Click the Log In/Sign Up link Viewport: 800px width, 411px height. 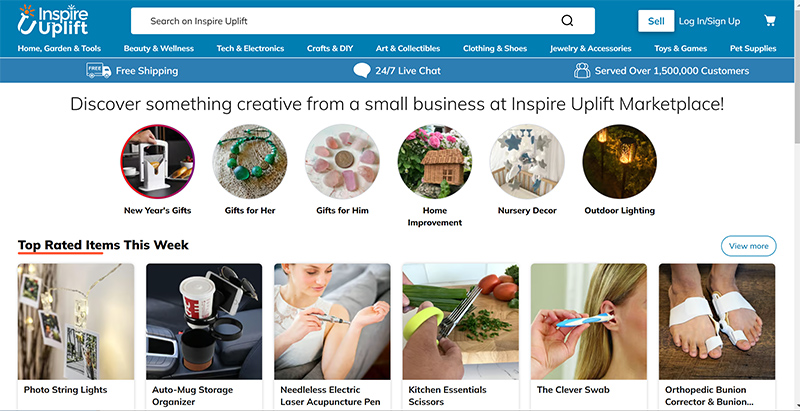coord(709,21)
